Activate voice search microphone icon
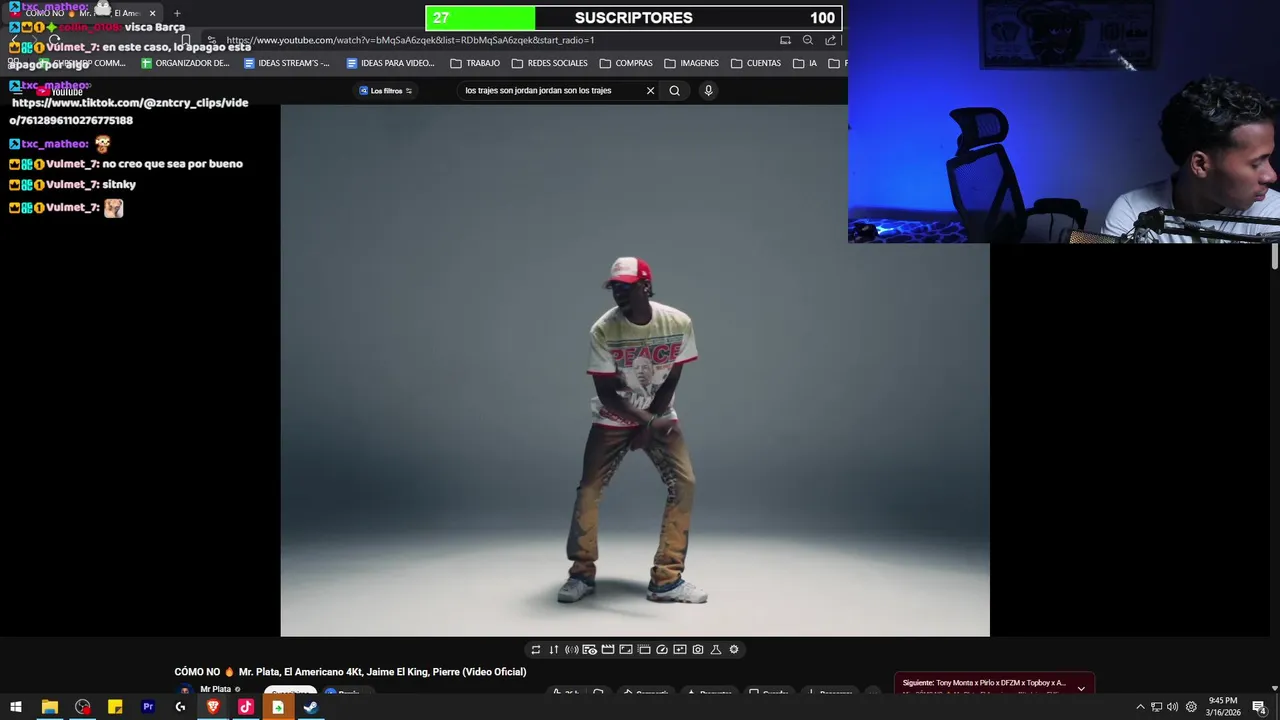The height and width of the screenshot is (720, 1280). [708, 91]
